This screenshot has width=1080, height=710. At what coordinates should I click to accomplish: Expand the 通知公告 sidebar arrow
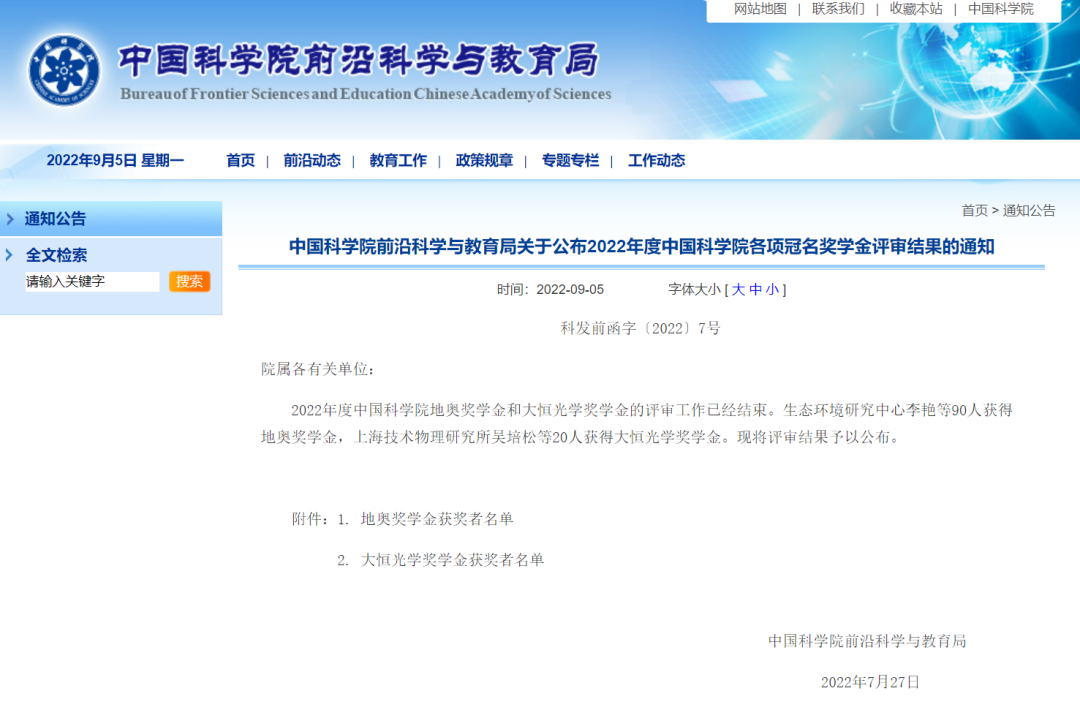pyautogui.click(x=10, y=219)
